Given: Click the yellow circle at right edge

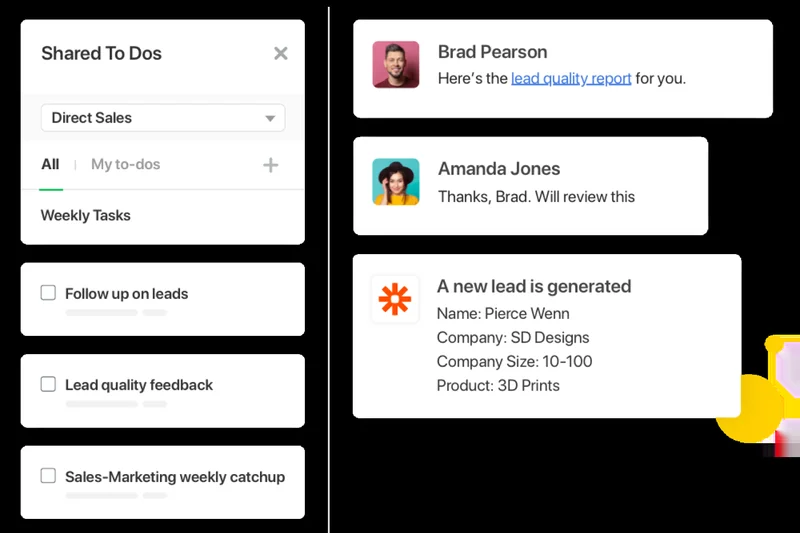Looking at the screenshot, I should tap(750, 410).
